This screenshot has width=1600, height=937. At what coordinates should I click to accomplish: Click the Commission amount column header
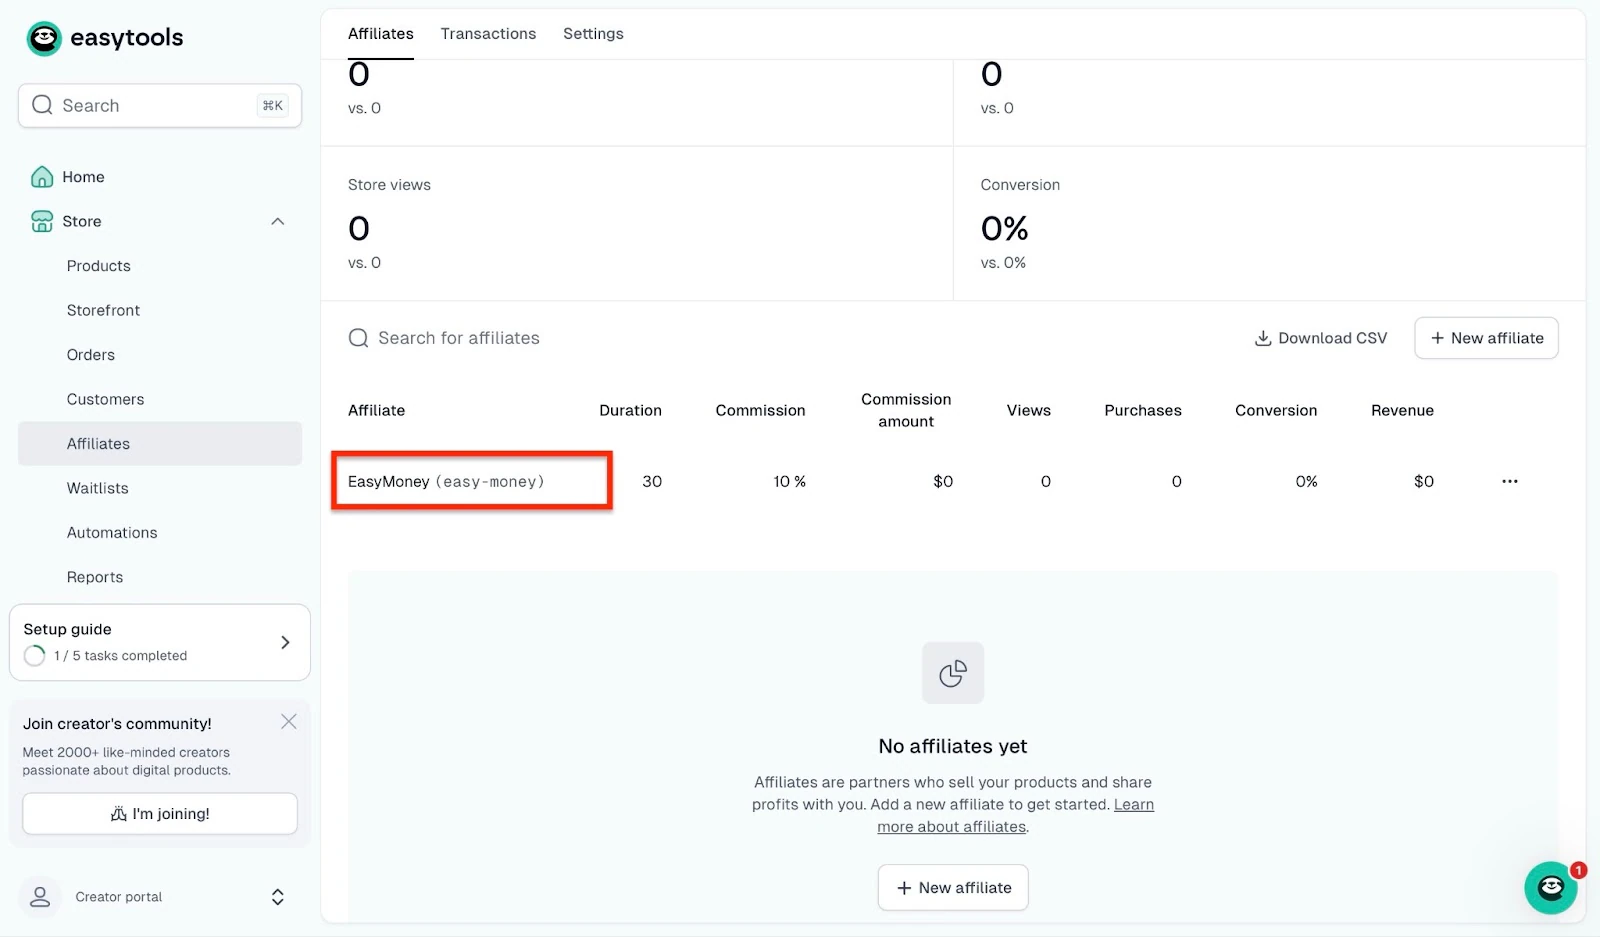pyautogui.click(x=906, y=410)
